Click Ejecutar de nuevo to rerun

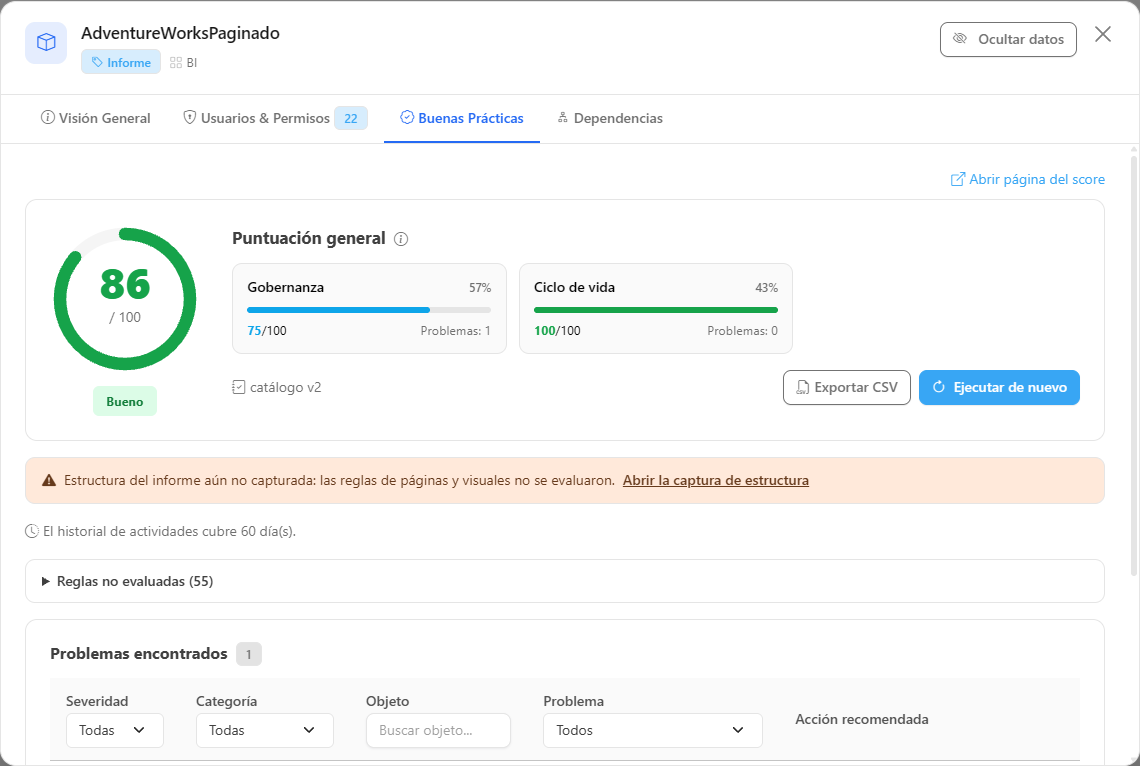coord(999,387)
